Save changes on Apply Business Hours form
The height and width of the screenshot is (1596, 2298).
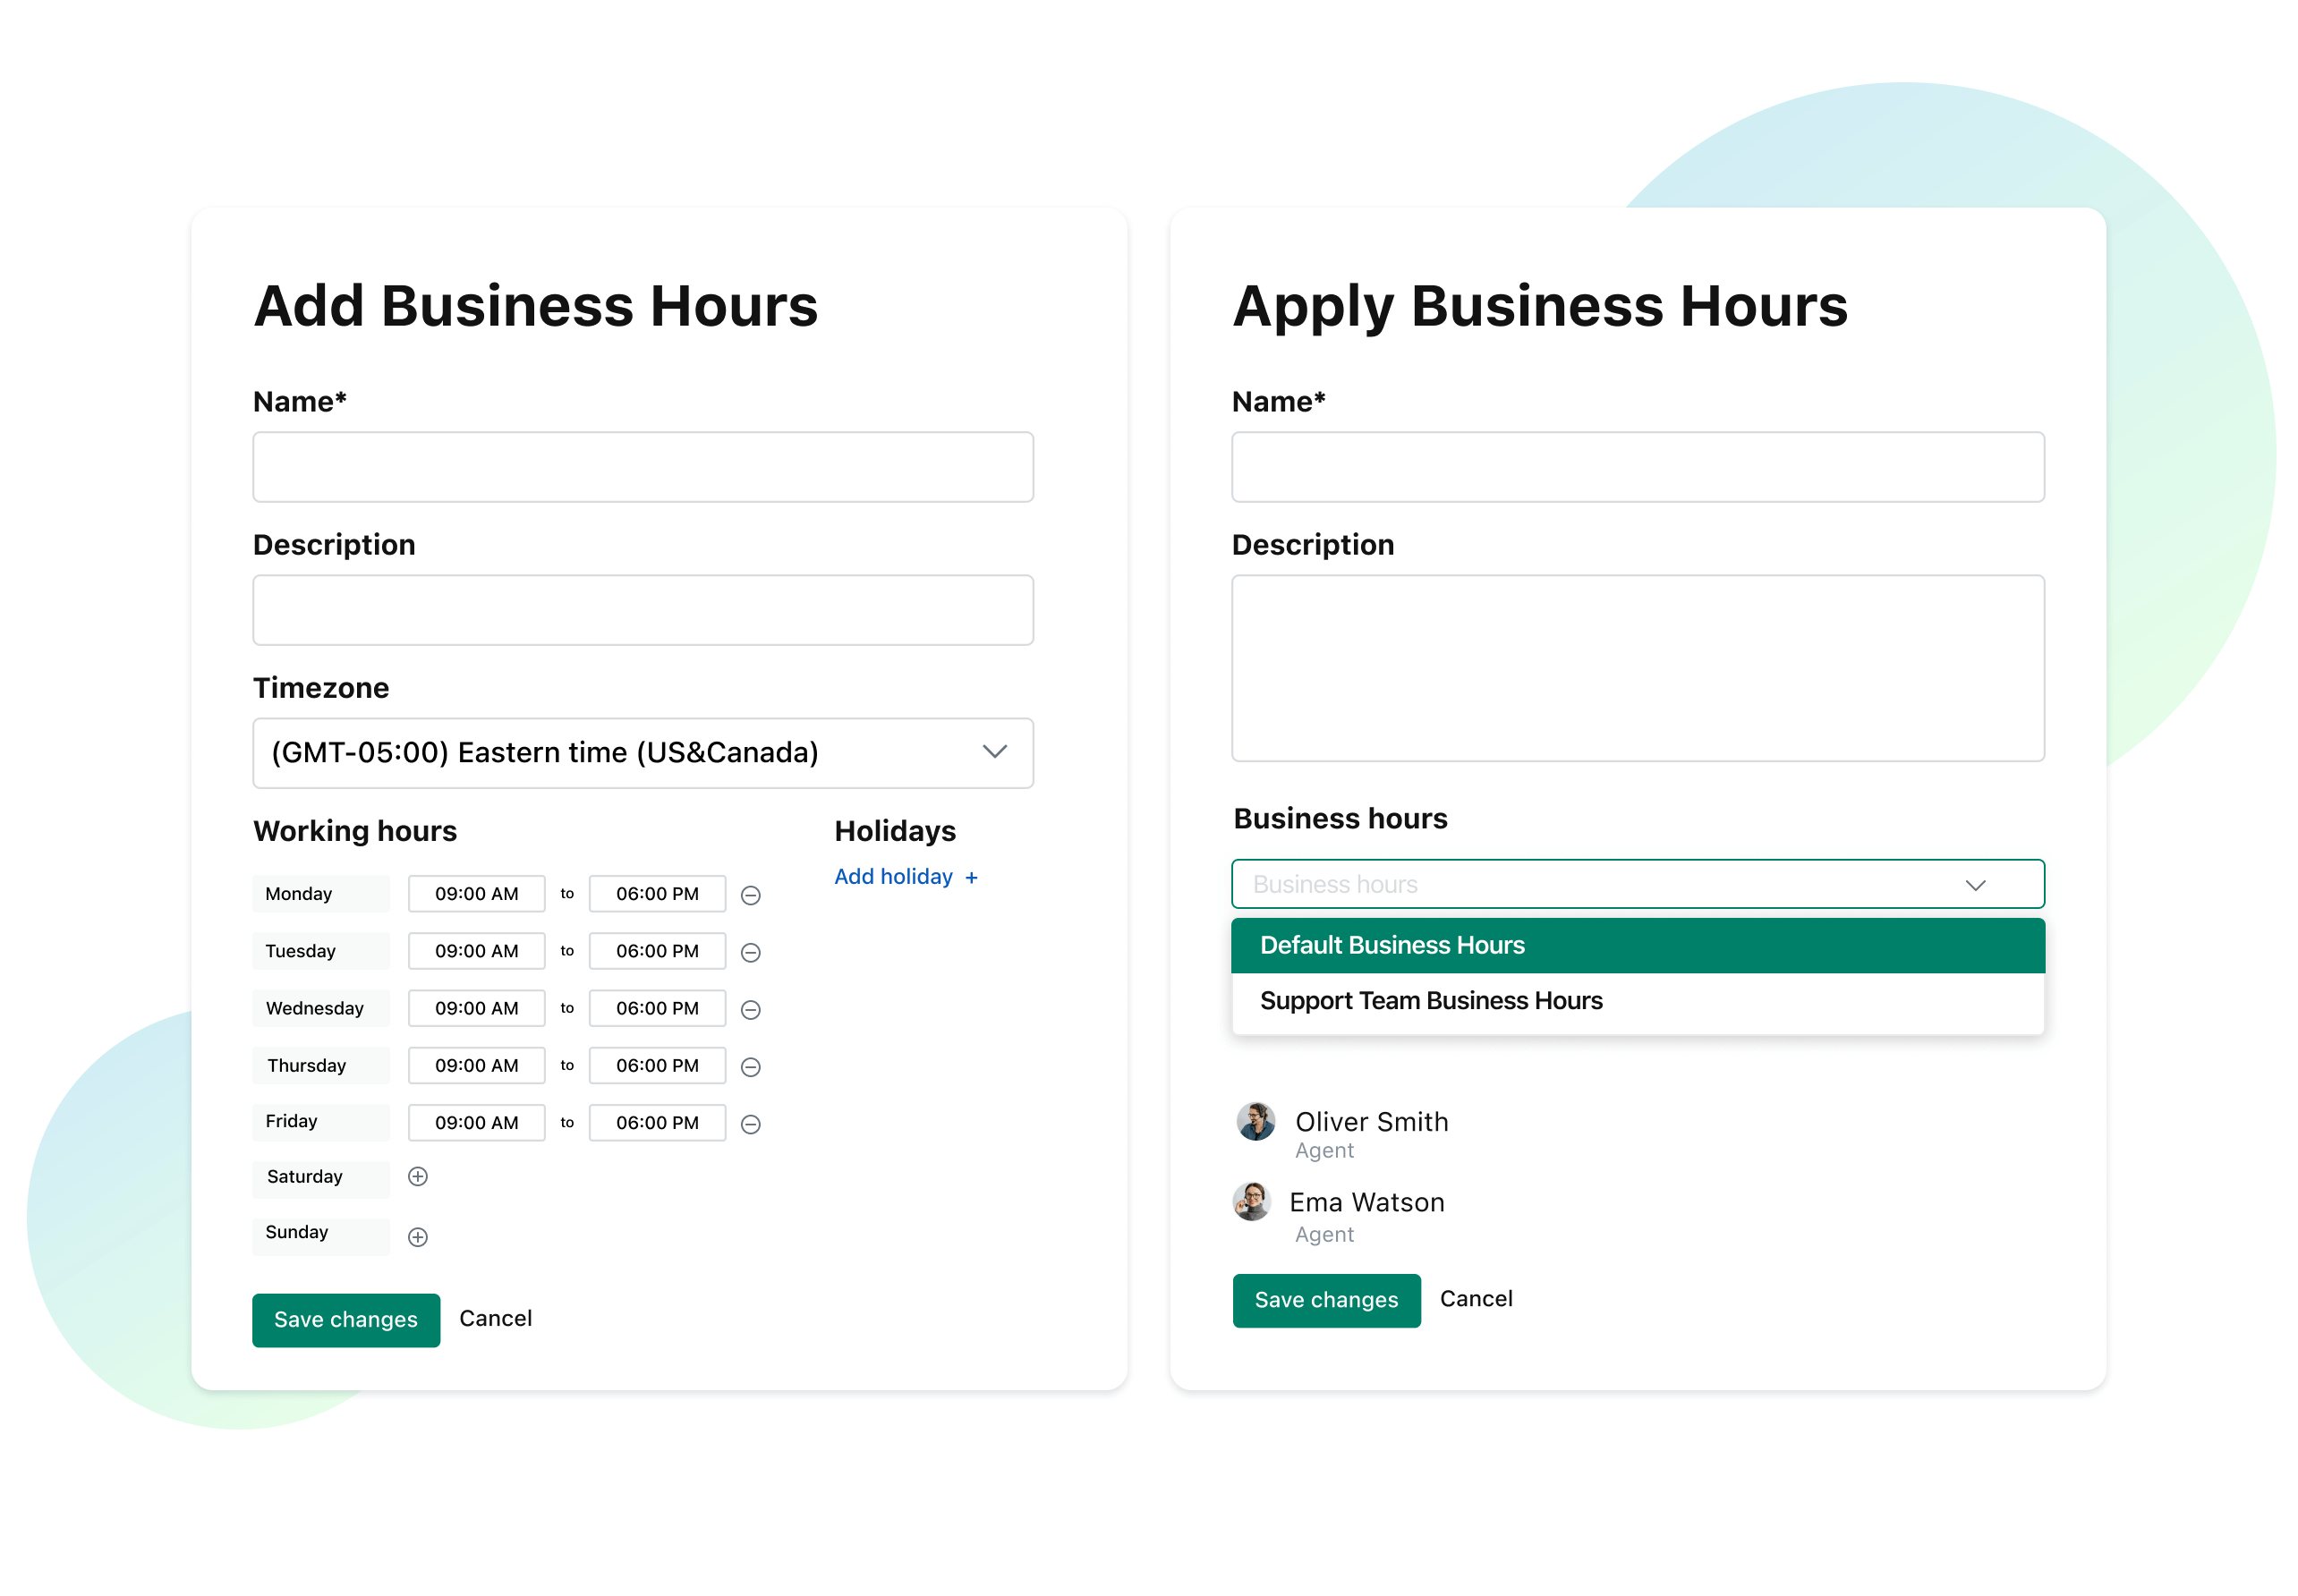tap(1325, 1297)
